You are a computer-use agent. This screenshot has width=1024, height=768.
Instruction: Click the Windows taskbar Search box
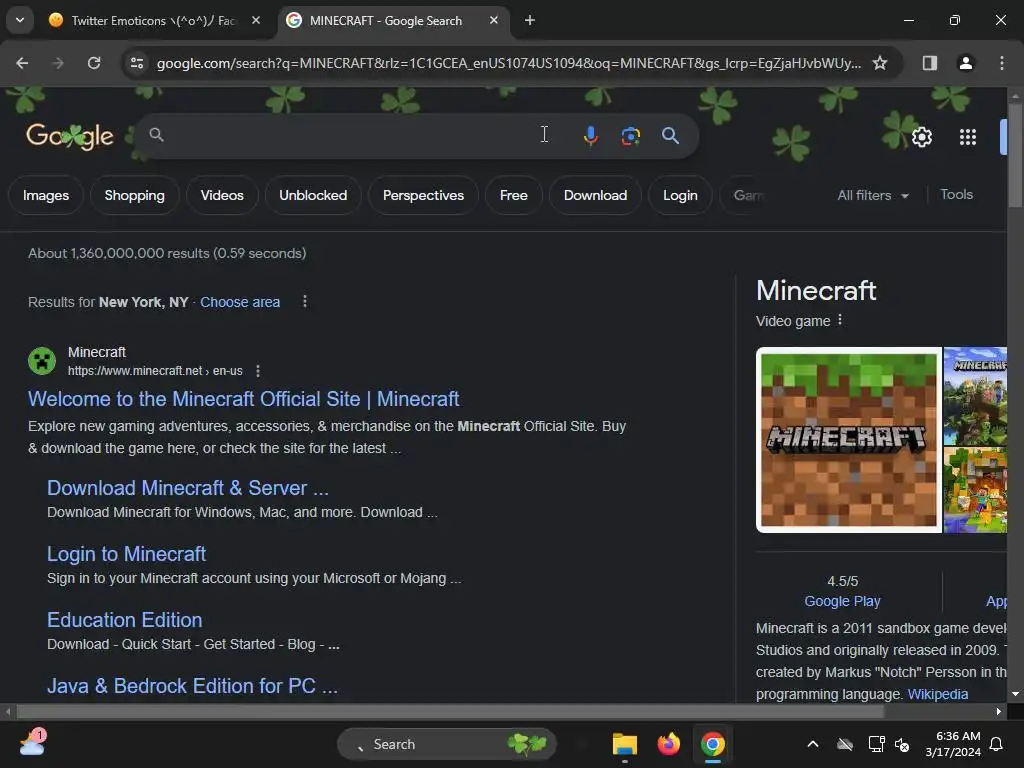click(x=447, y=744)
